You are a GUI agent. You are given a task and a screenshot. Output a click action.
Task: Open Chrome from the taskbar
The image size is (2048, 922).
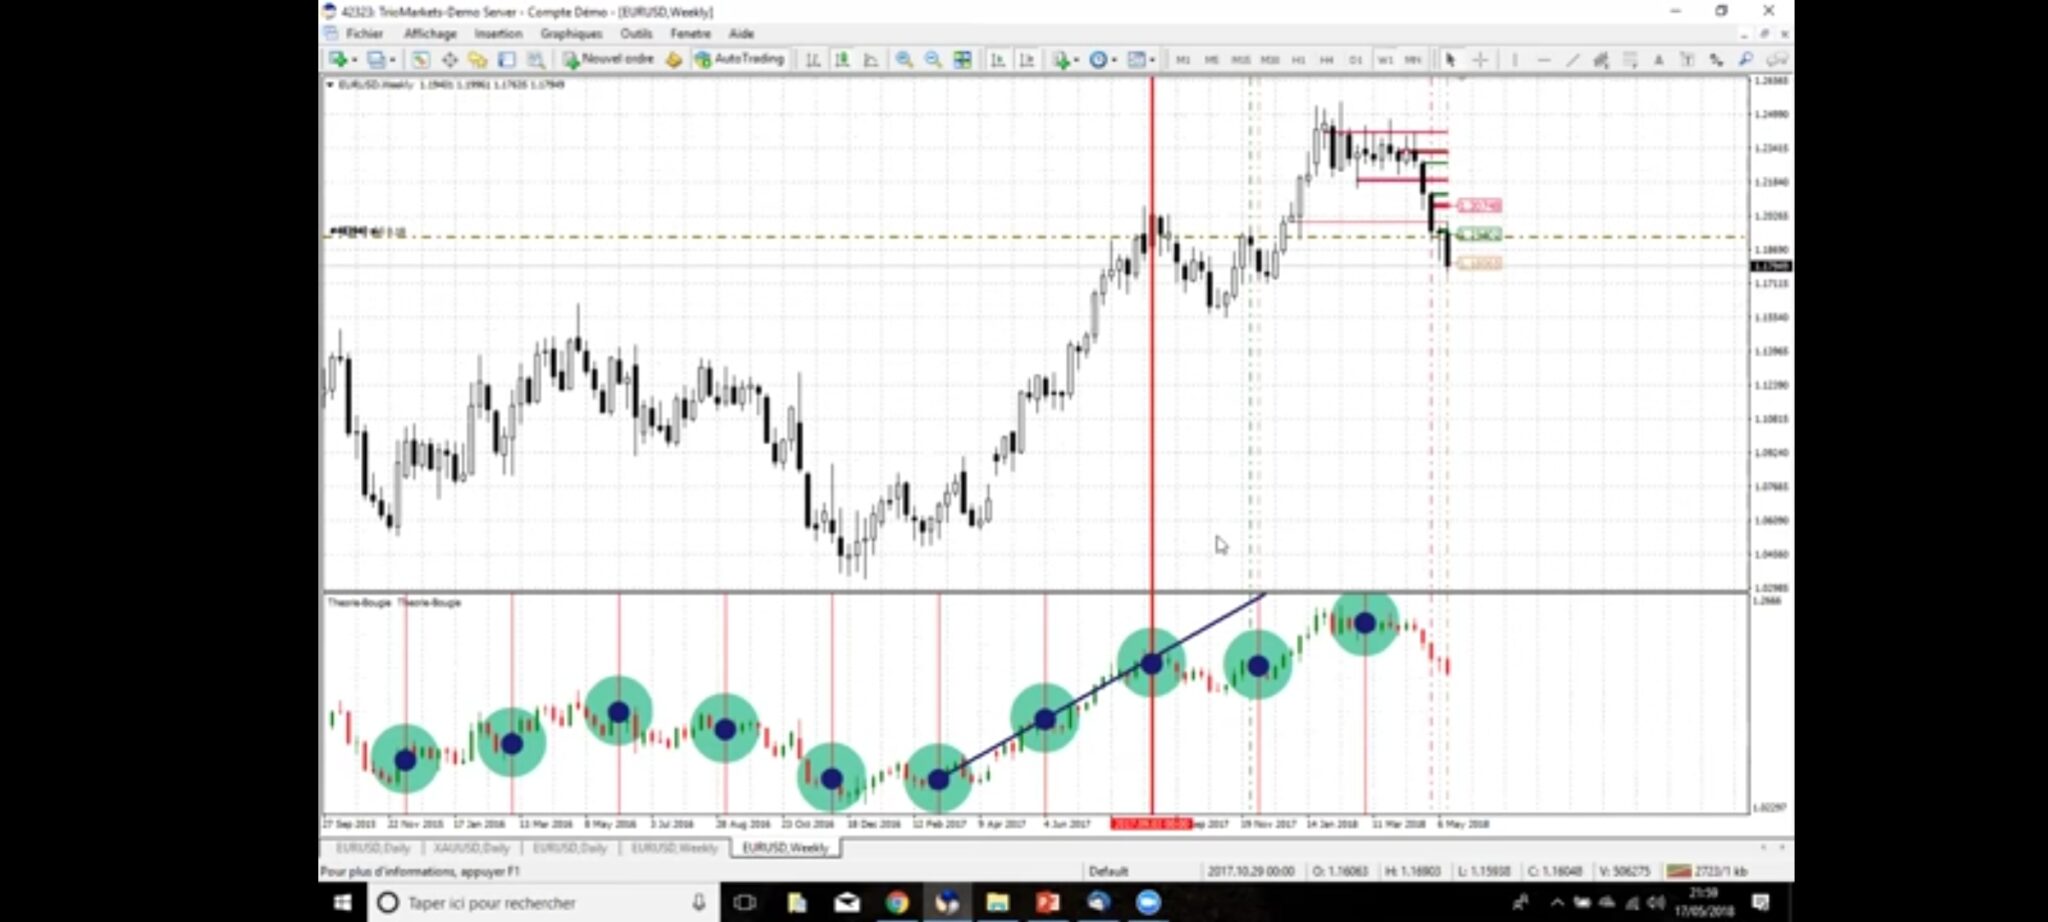897,903
